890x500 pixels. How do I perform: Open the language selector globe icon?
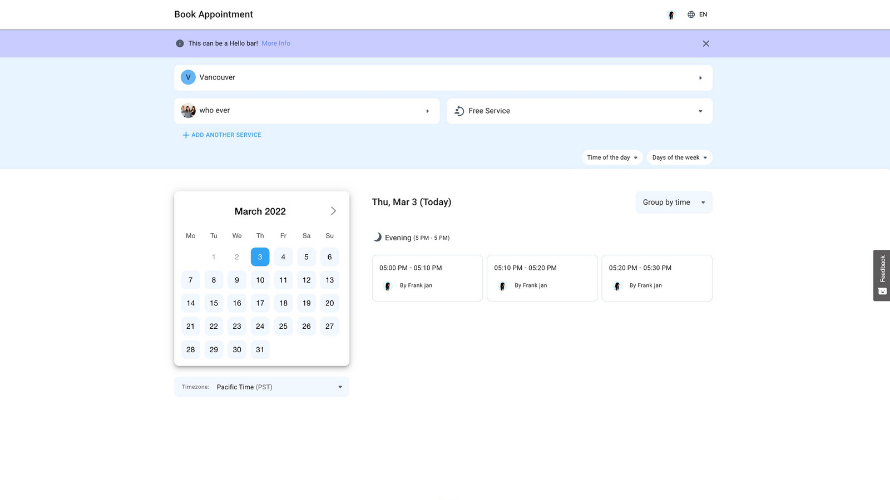click(691, 15)
